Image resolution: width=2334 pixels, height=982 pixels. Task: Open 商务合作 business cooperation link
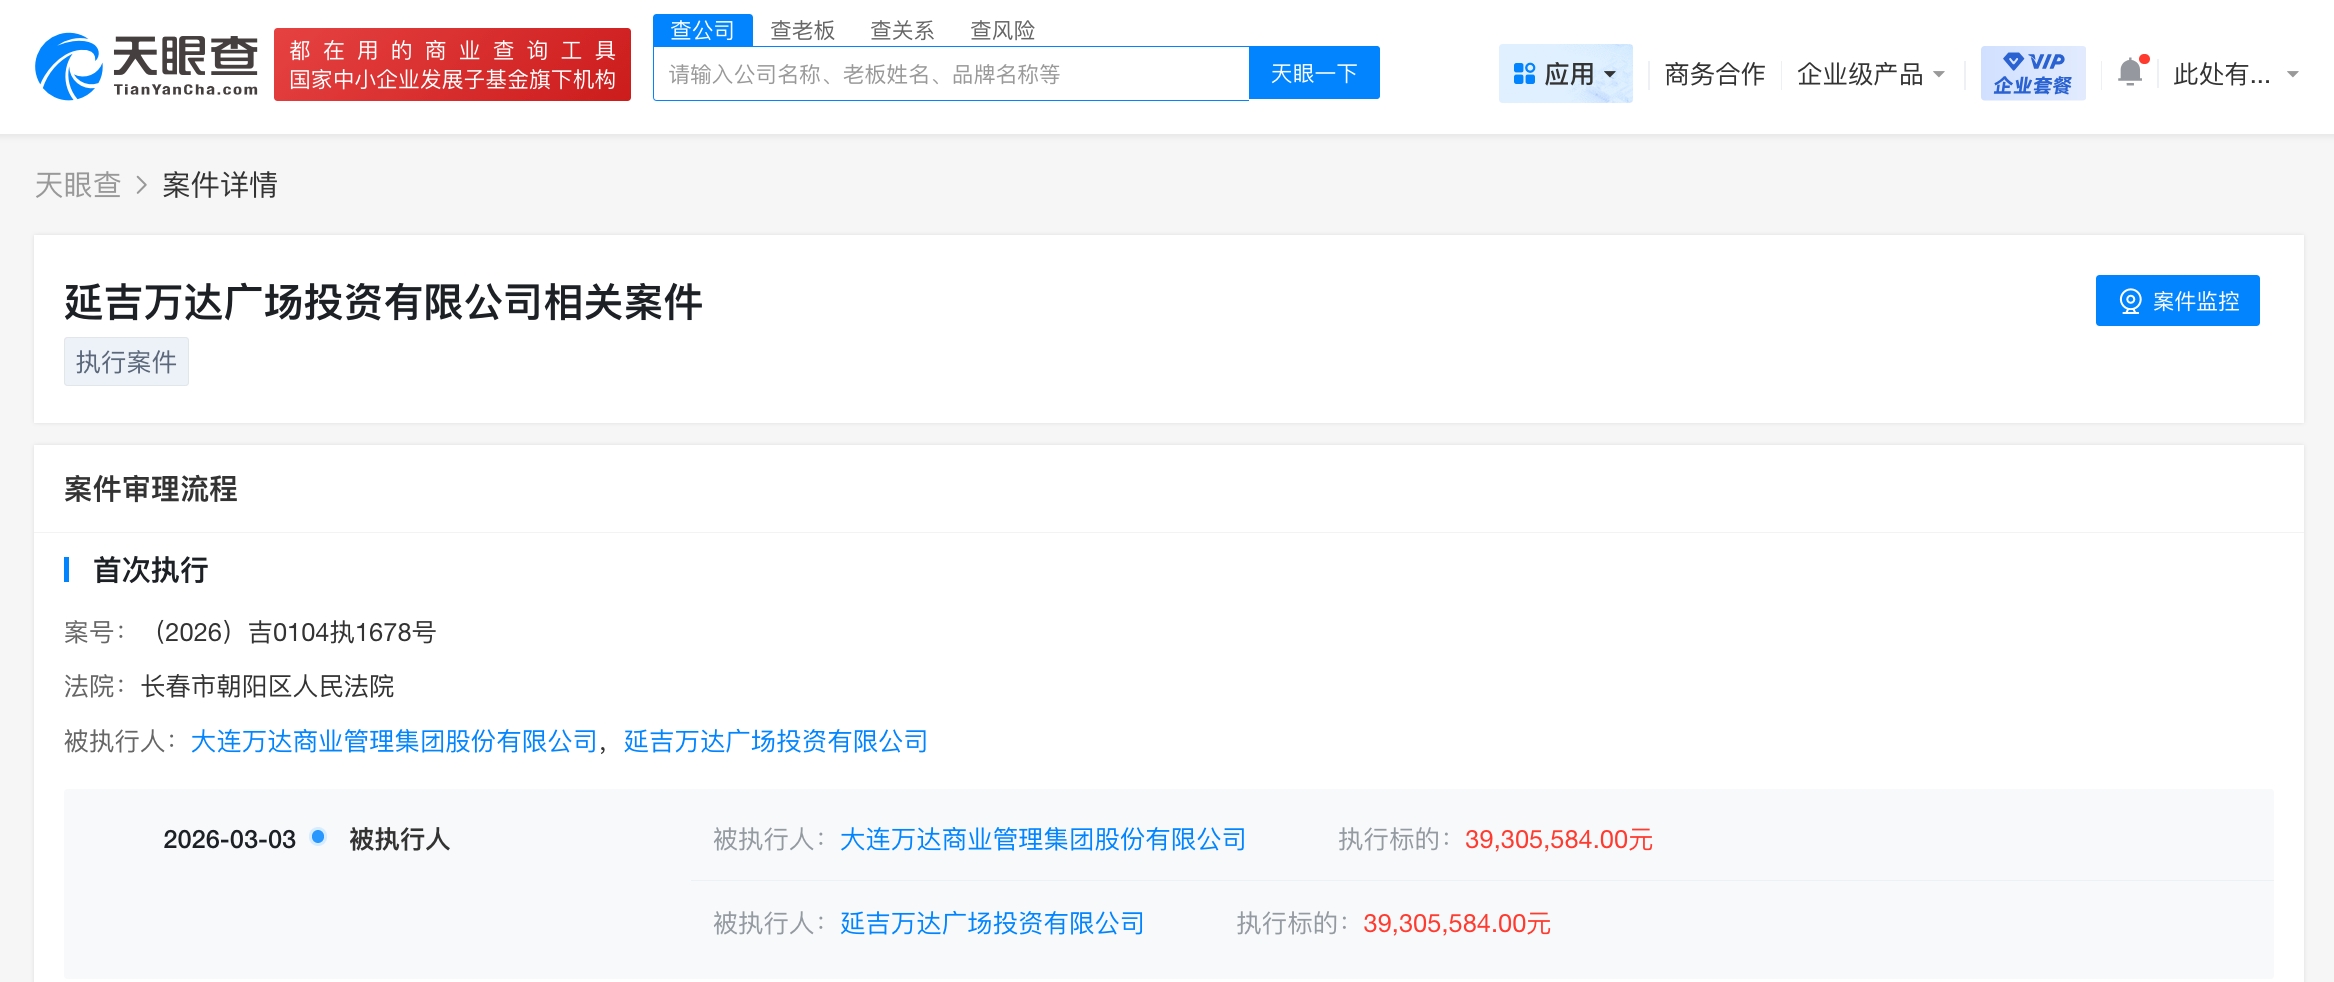1714,73
